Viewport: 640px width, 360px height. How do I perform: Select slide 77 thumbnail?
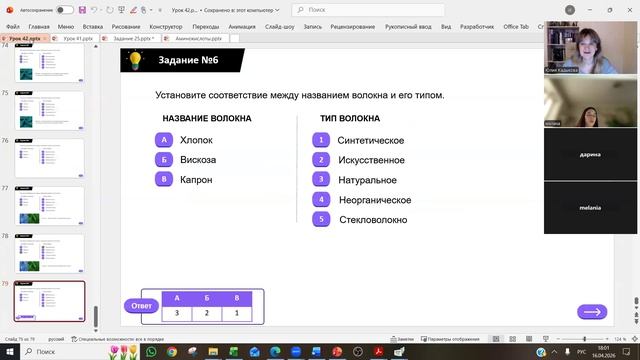click(49, 206)
